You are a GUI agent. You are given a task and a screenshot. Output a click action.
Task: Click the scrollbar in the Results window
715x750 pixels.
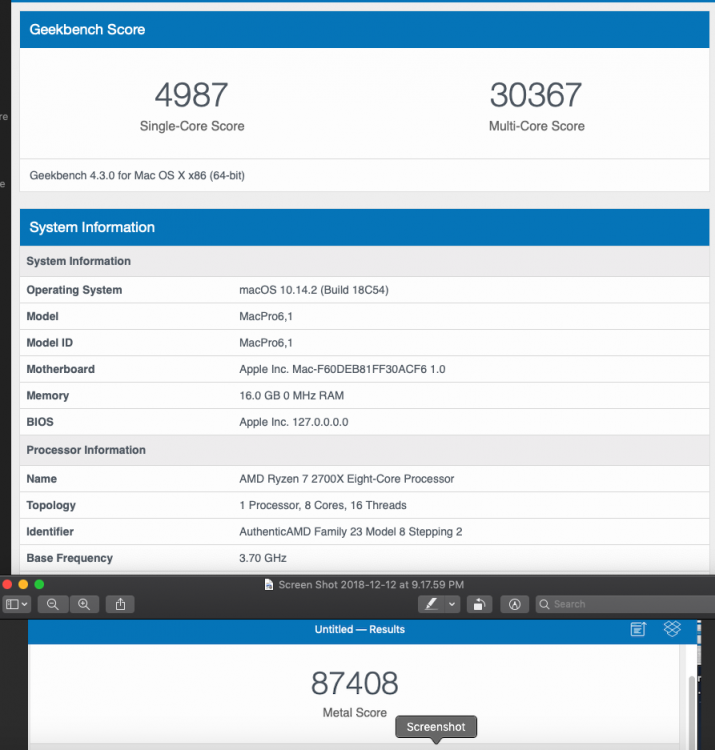[x=692, y=713]
